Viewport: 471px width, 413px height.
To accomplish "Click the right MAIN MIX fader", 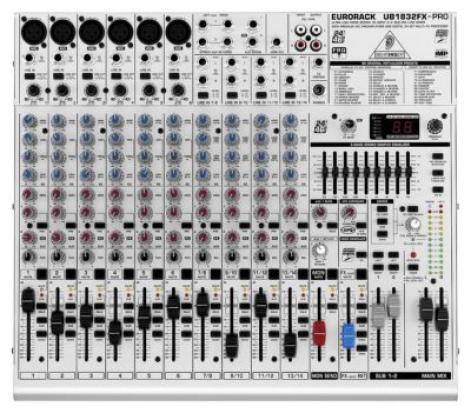I will click(x=442, y=319).
